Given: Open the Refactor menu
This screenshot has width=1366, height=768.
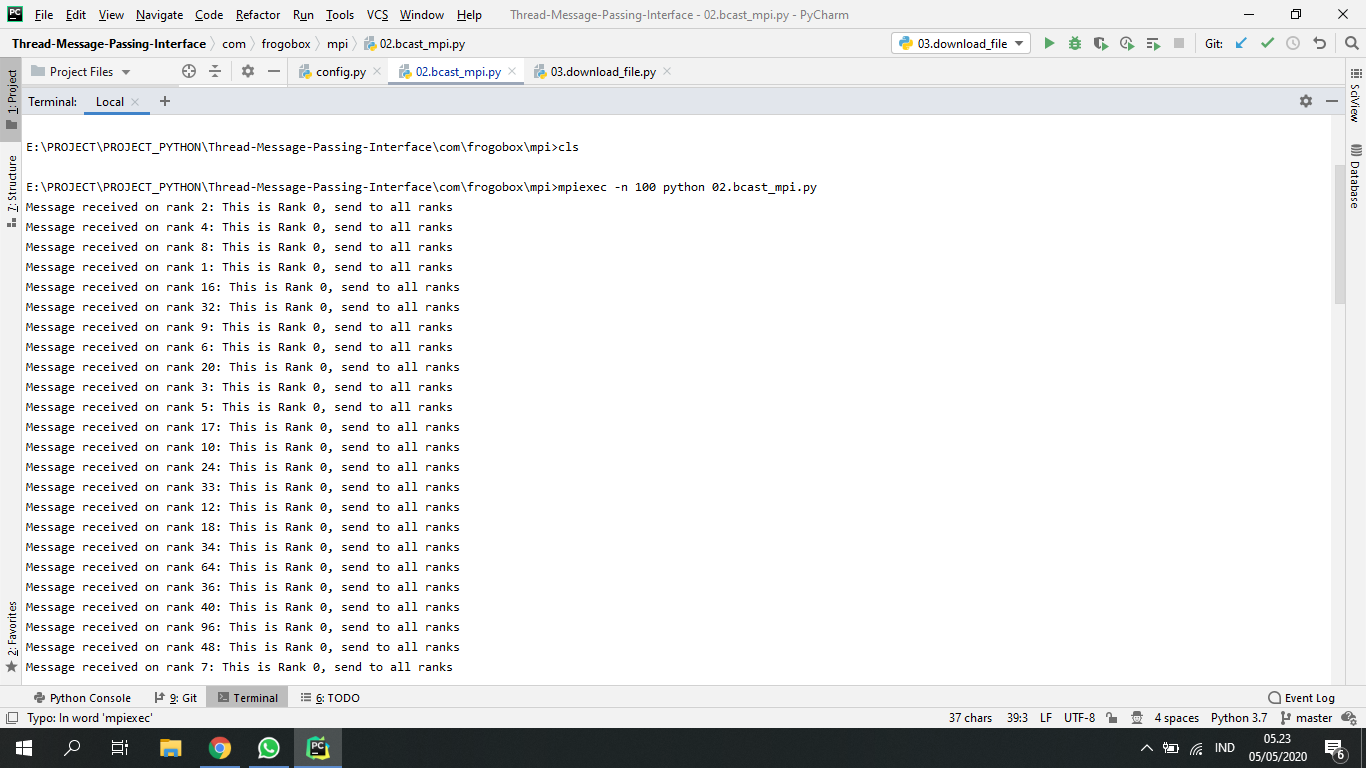Looking at the screenshot, I should coord(258,15).
